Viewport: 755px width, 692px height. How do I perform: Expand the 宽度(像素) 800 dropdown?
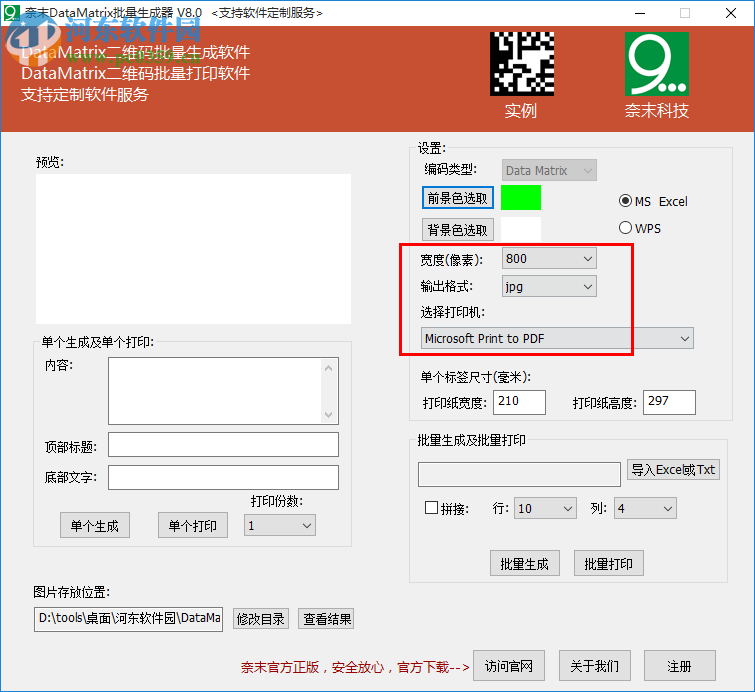549,259
